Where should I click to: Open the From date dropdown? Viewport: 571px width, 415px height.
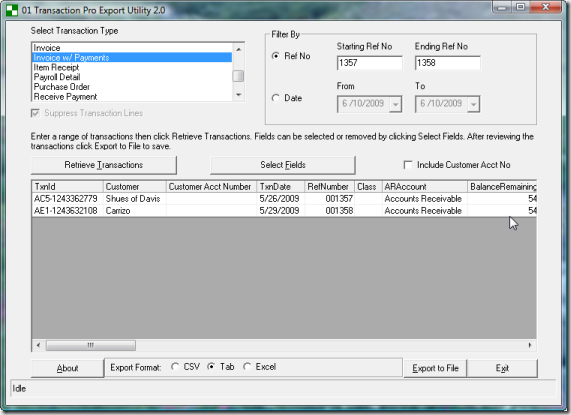coord(395,104)
